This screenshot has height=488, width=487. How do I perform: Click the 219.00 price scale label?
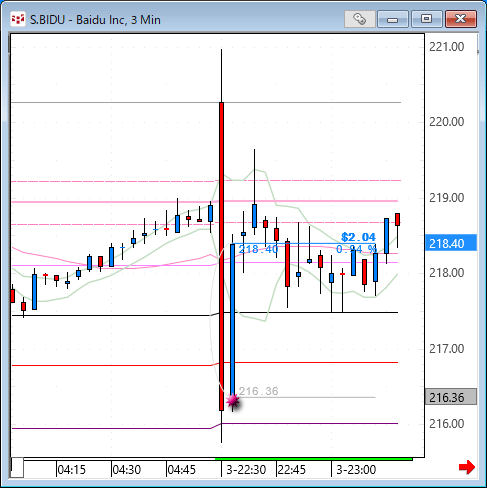coord(447,198)
